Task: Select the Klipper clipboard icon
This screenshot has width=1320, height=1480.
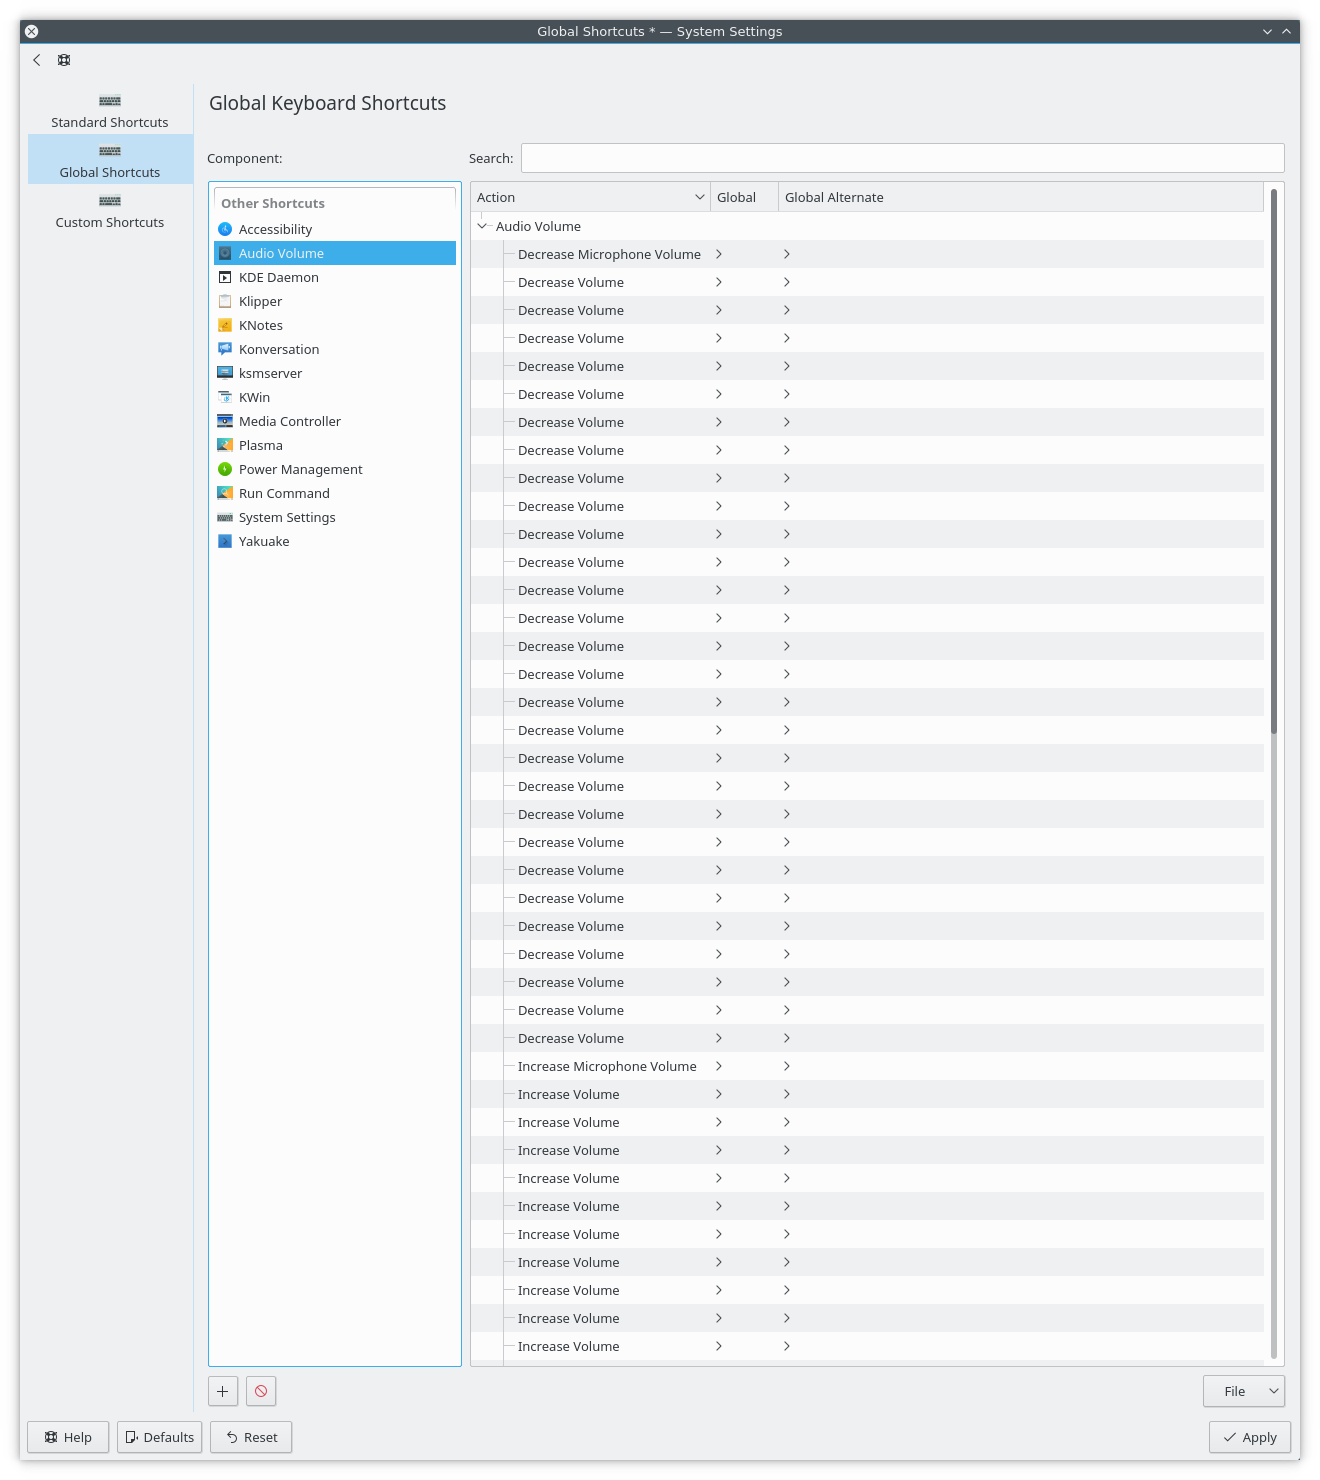Action: point(225,301)
